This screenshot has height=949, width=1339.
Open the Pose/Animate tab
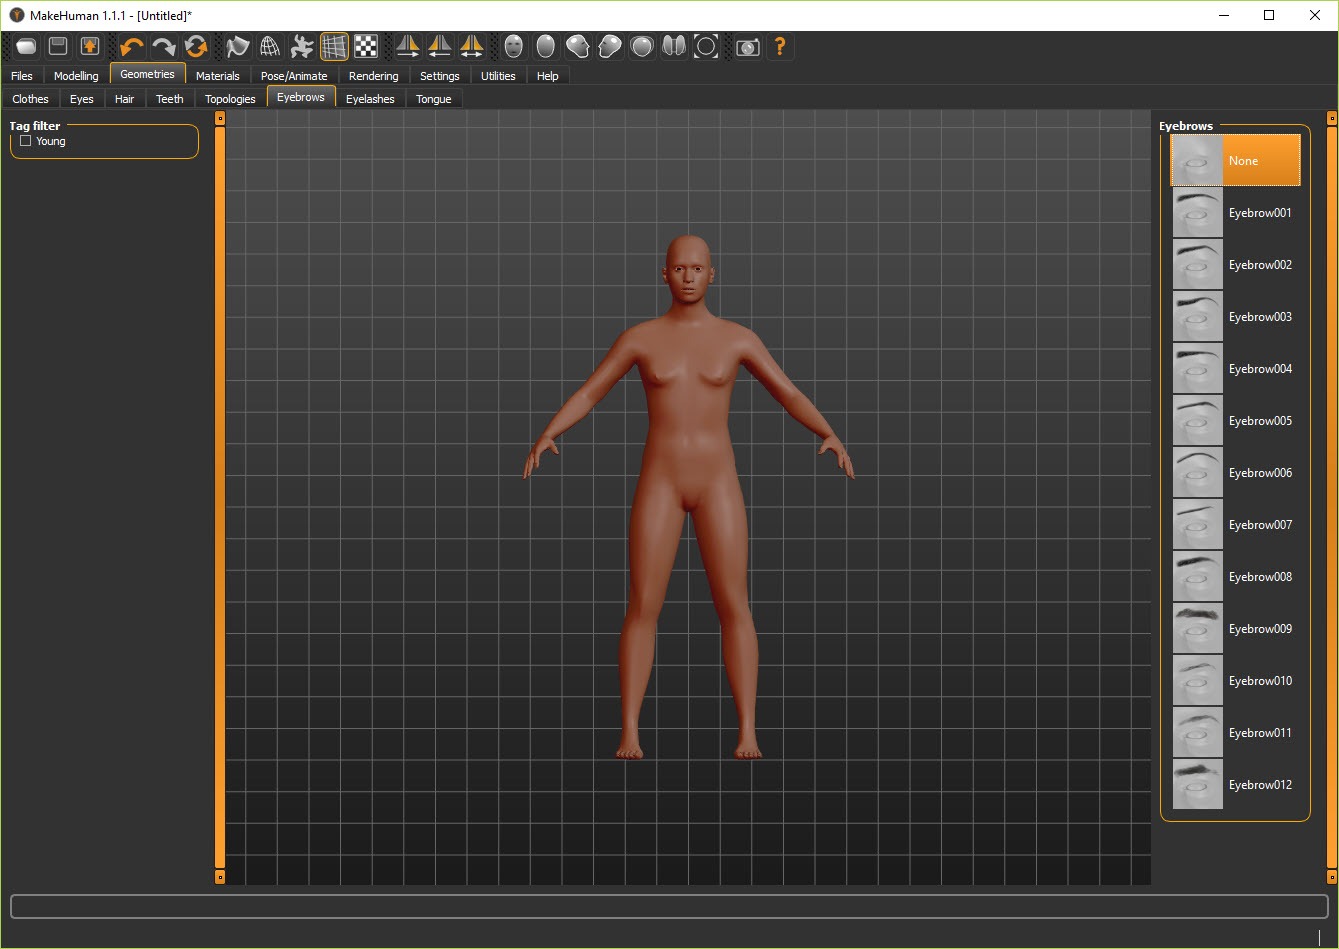pos(294,76)
